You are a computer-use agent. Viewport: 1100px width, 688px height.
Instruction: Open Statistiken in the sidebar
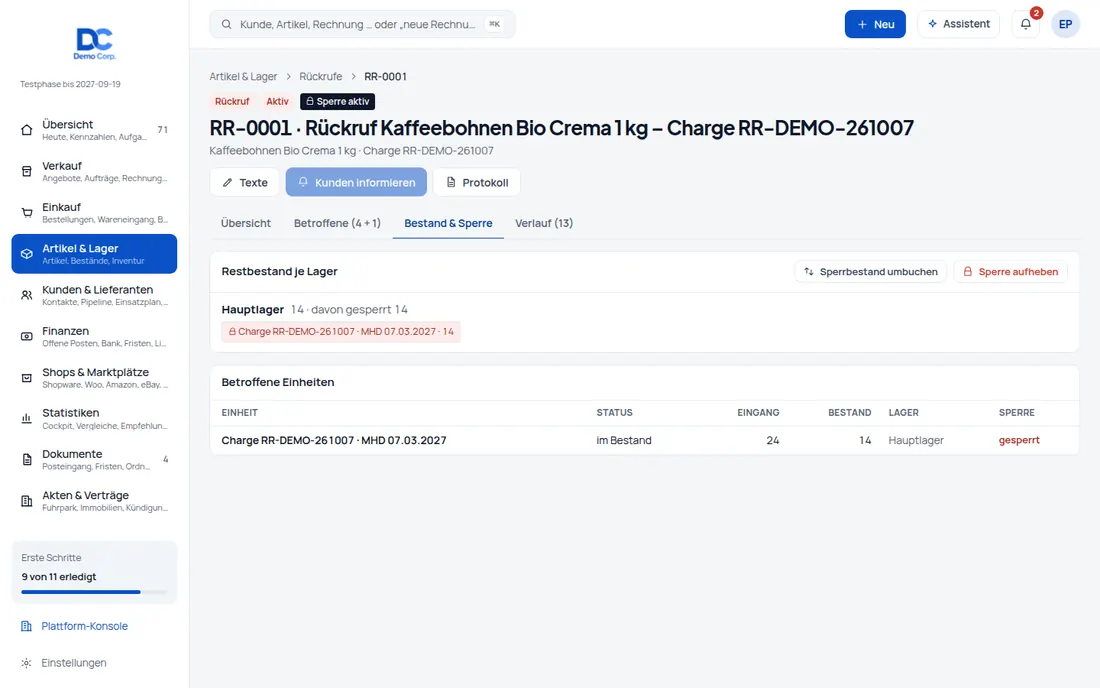(94, 419)
